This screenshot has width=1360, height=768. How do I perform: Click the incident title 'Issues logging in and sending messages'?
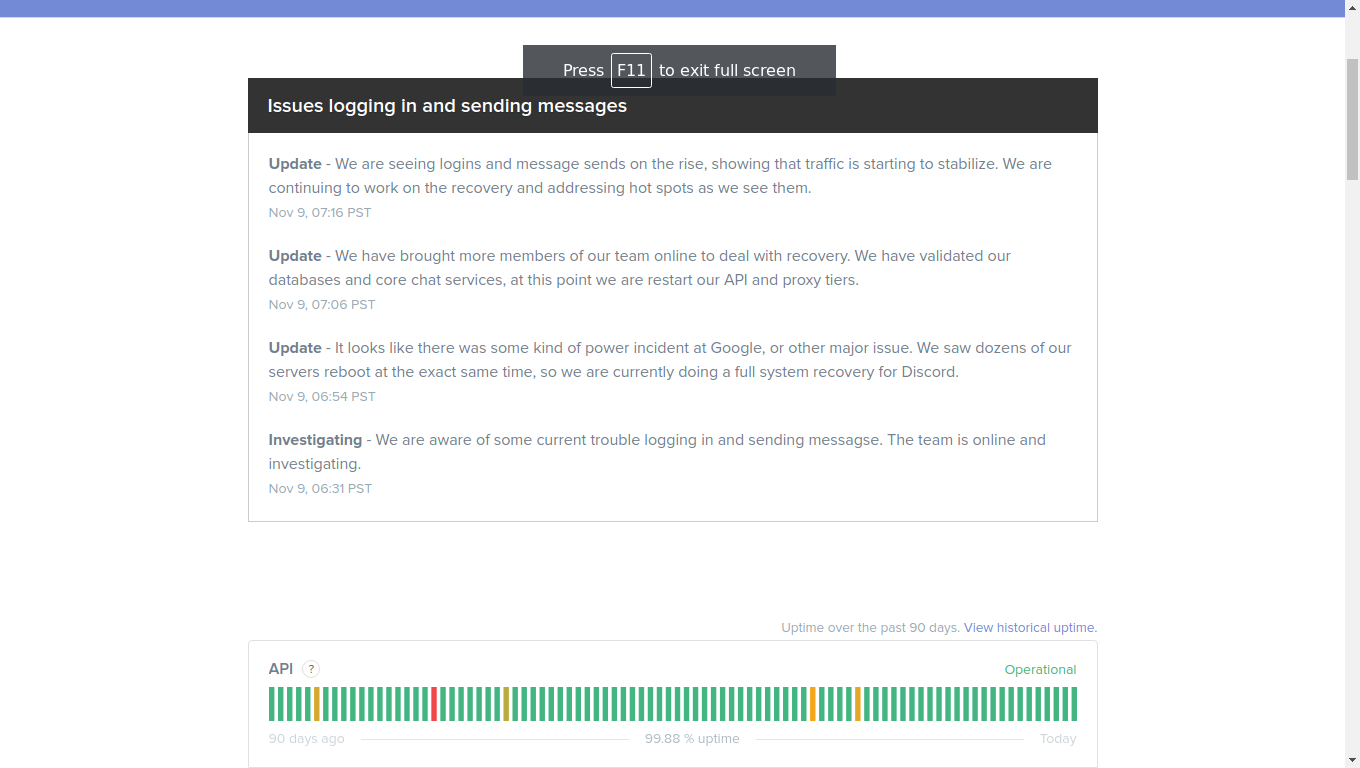coord(447,106)
